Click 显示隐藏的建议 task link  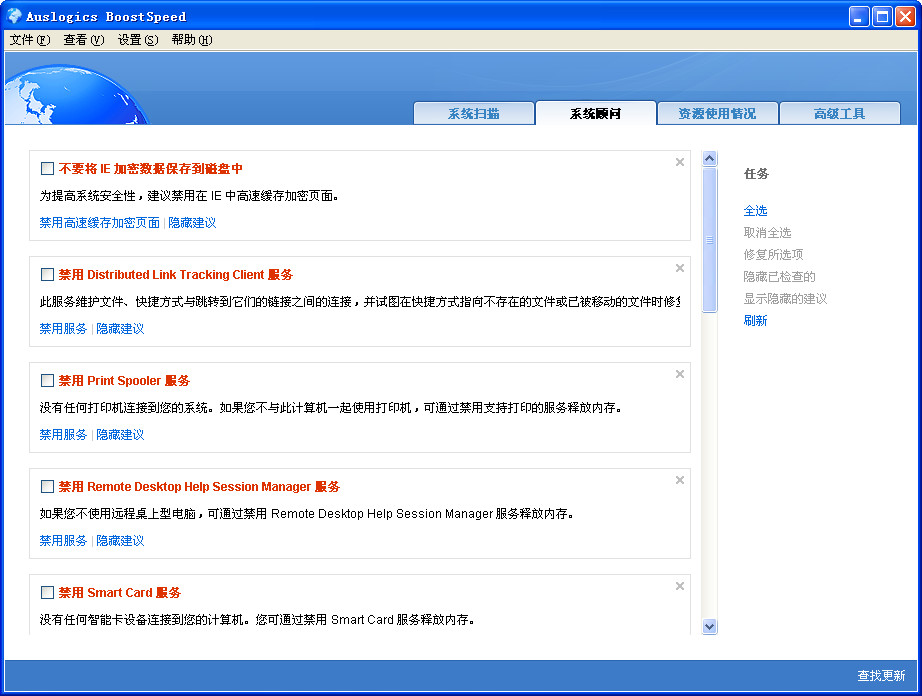click(785, 299)
